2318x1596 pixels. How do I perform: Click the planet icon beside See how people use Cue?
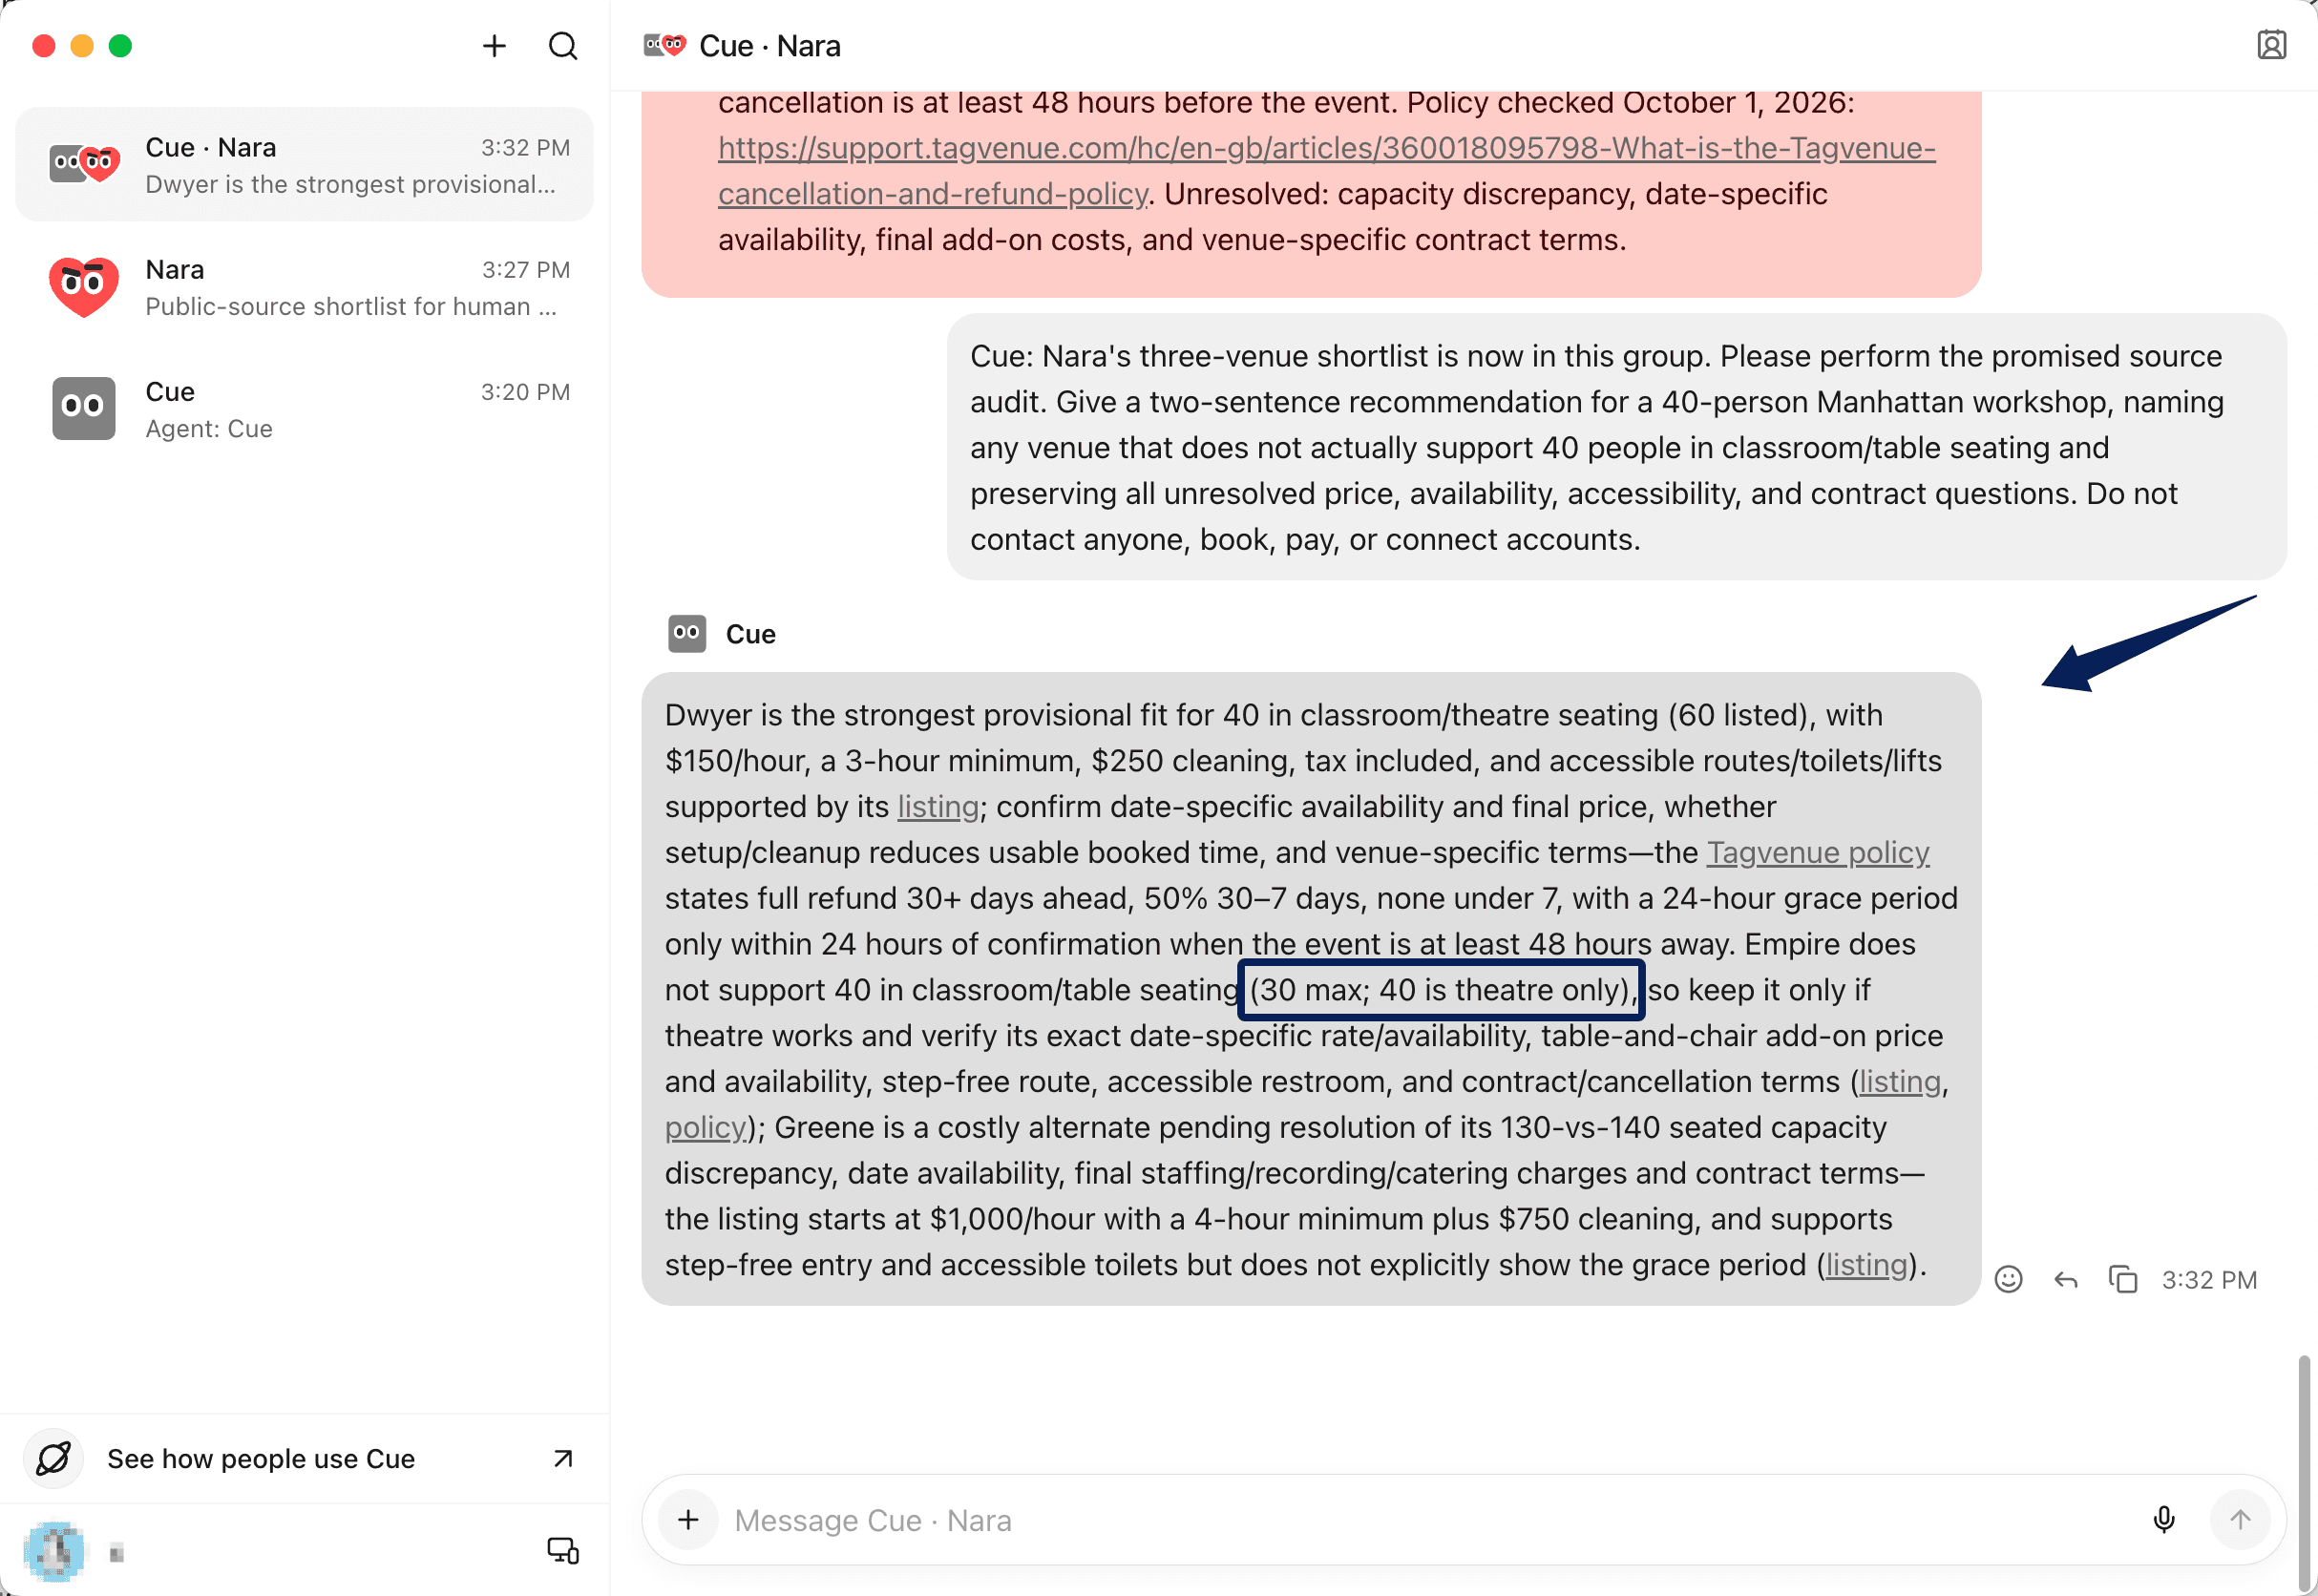coord(53,1458)
